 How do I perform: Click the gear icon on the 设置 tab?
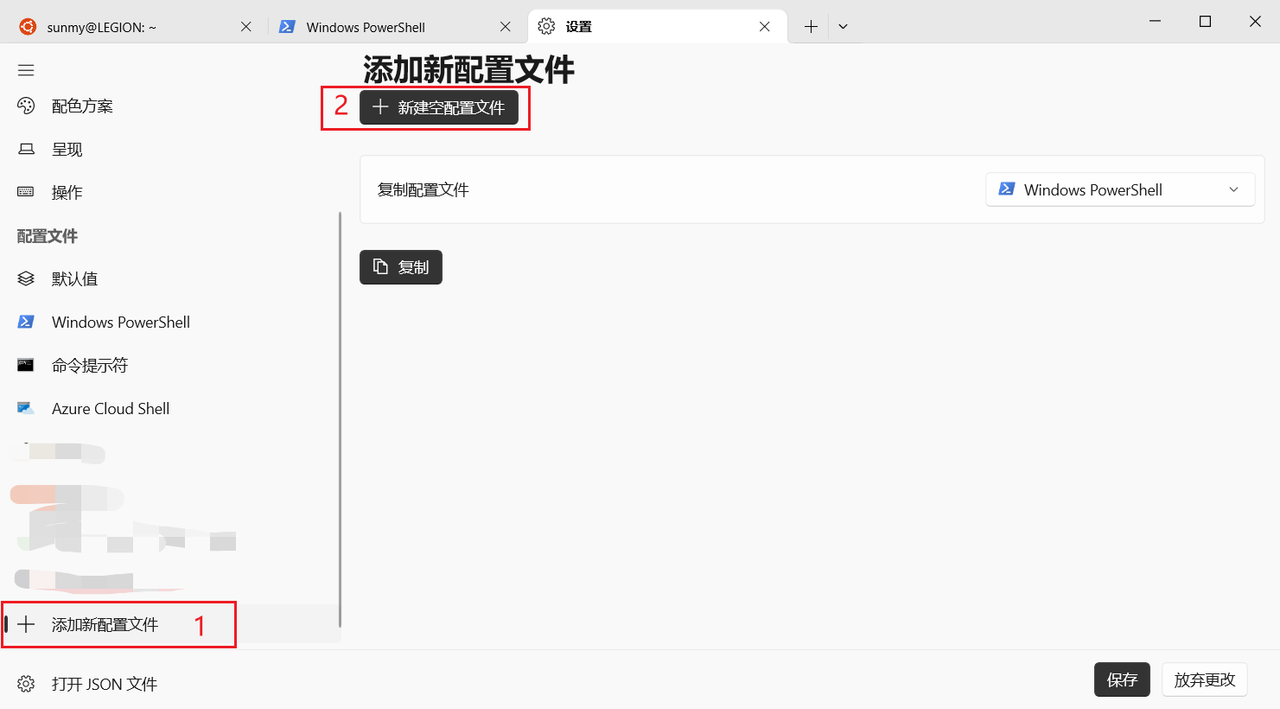click(x=546, y=27)
